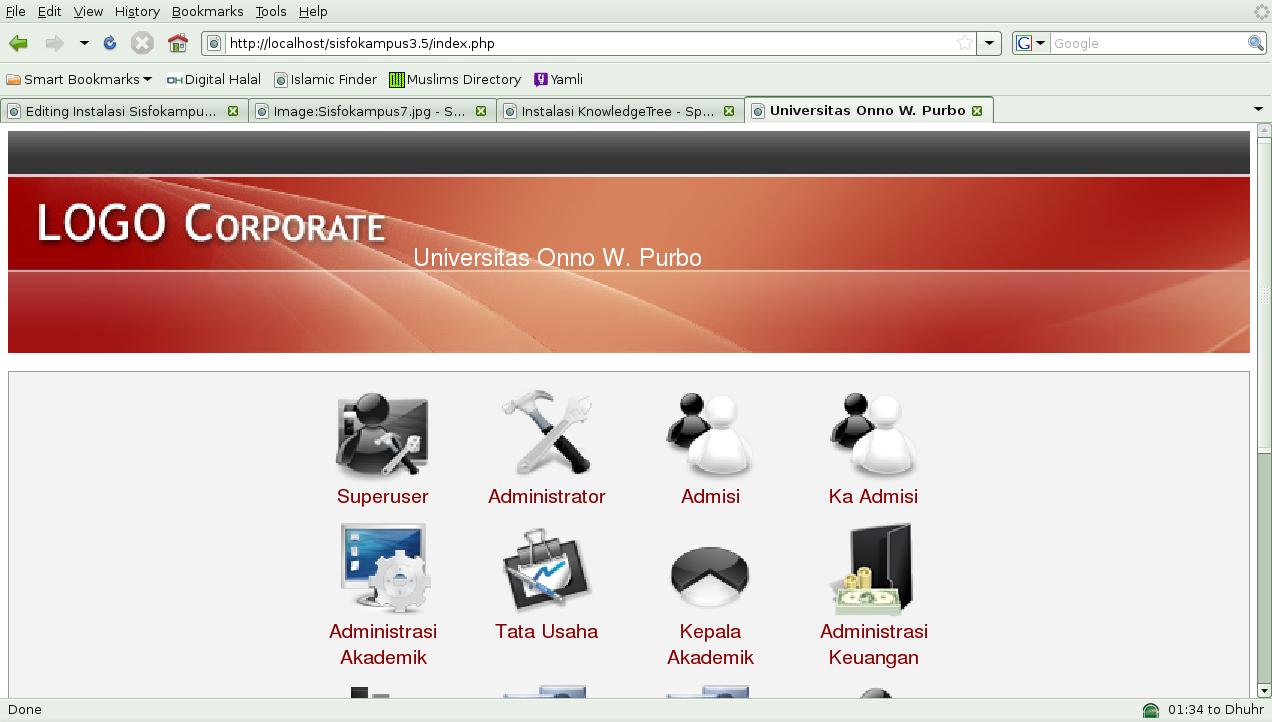Click the Kepala Akademik text link
This screenshot has width=1272, height=722.
(710, 644)
